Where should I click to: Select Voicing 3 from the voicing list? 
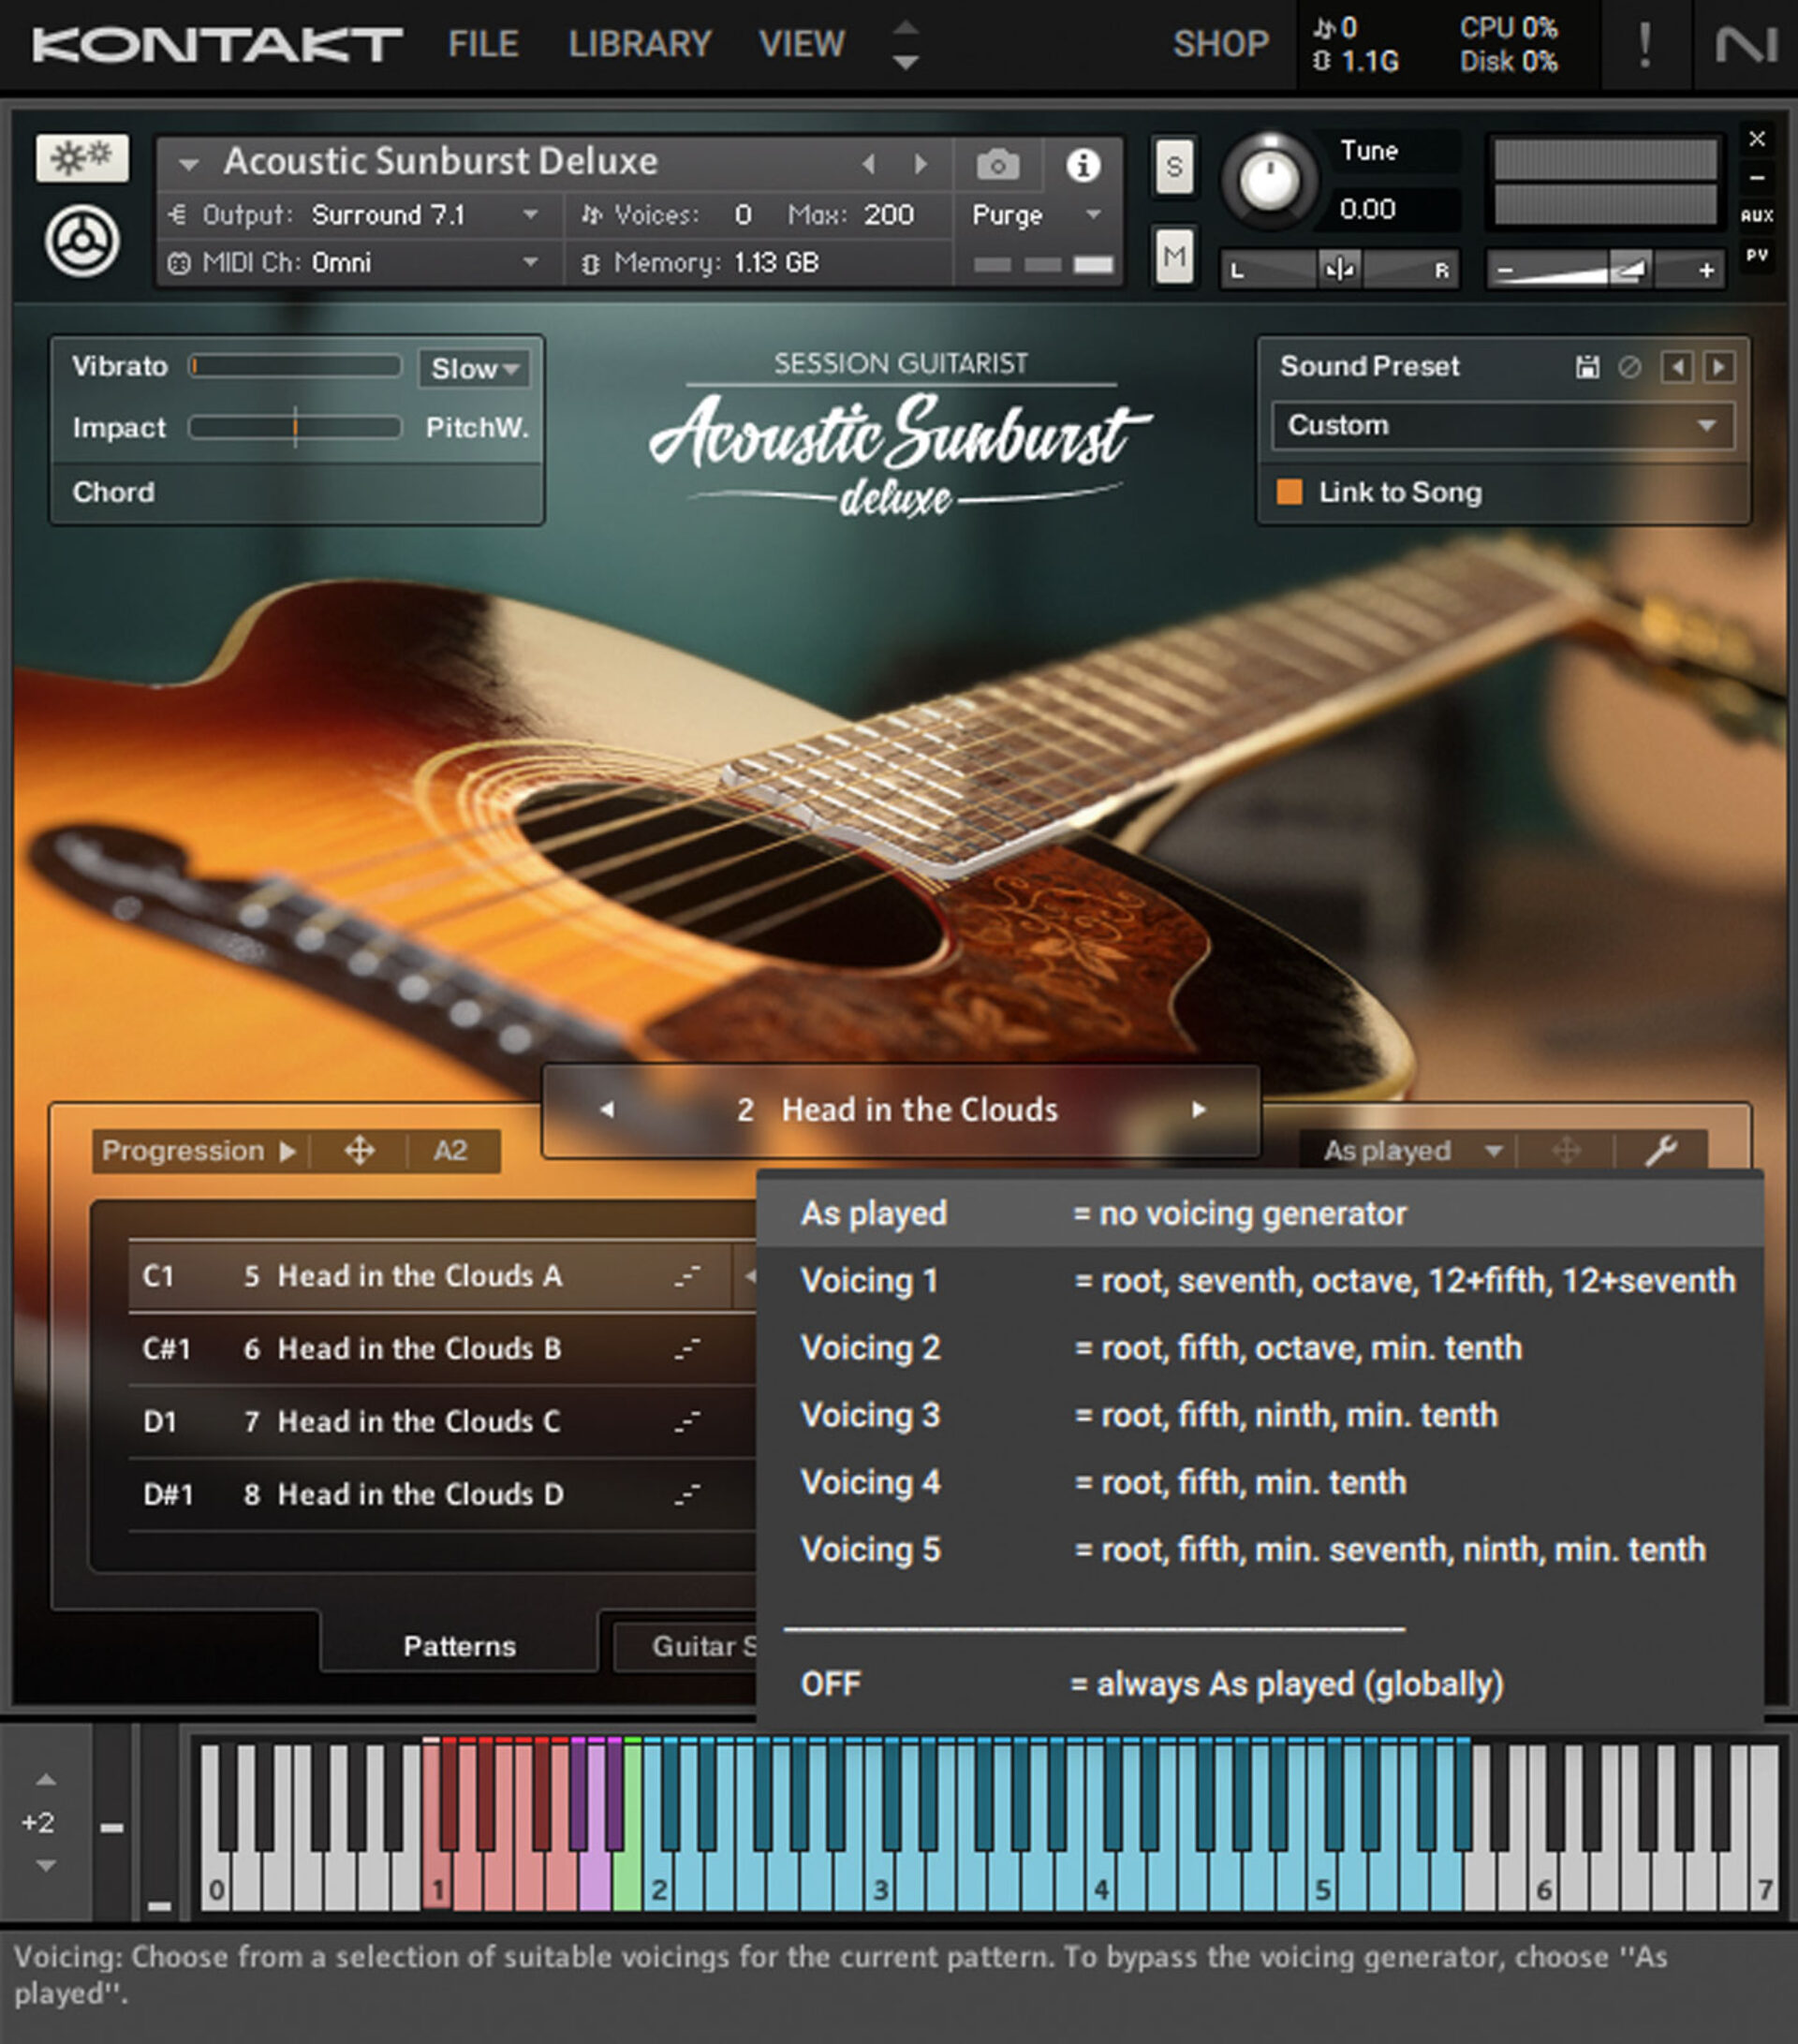pyautogui.click(x=870, y=1415)
